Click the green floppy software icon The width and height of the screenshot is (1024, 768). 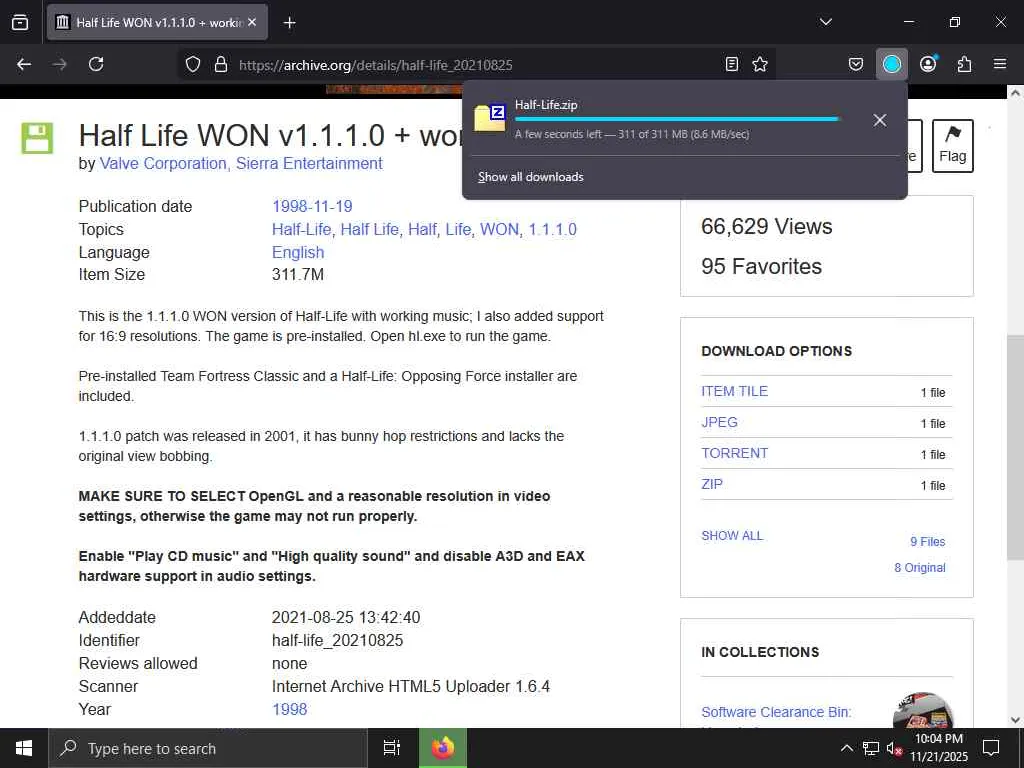tap(37, 138)
